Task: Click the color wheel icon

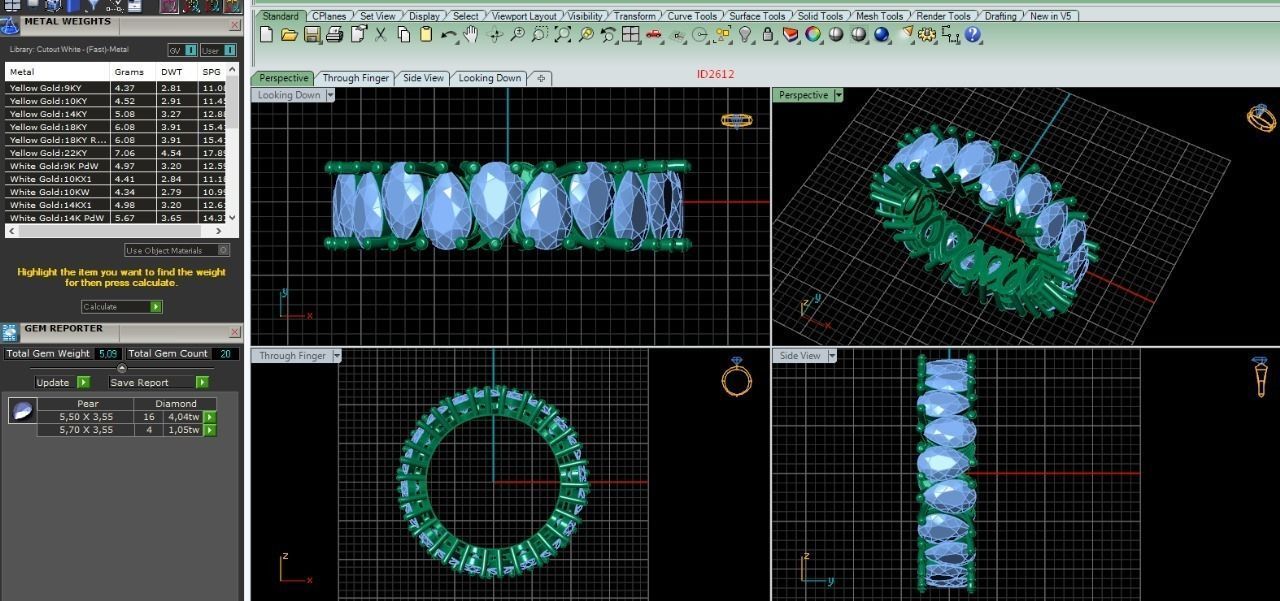Action: pyautogui.click(x=813, y=35)
